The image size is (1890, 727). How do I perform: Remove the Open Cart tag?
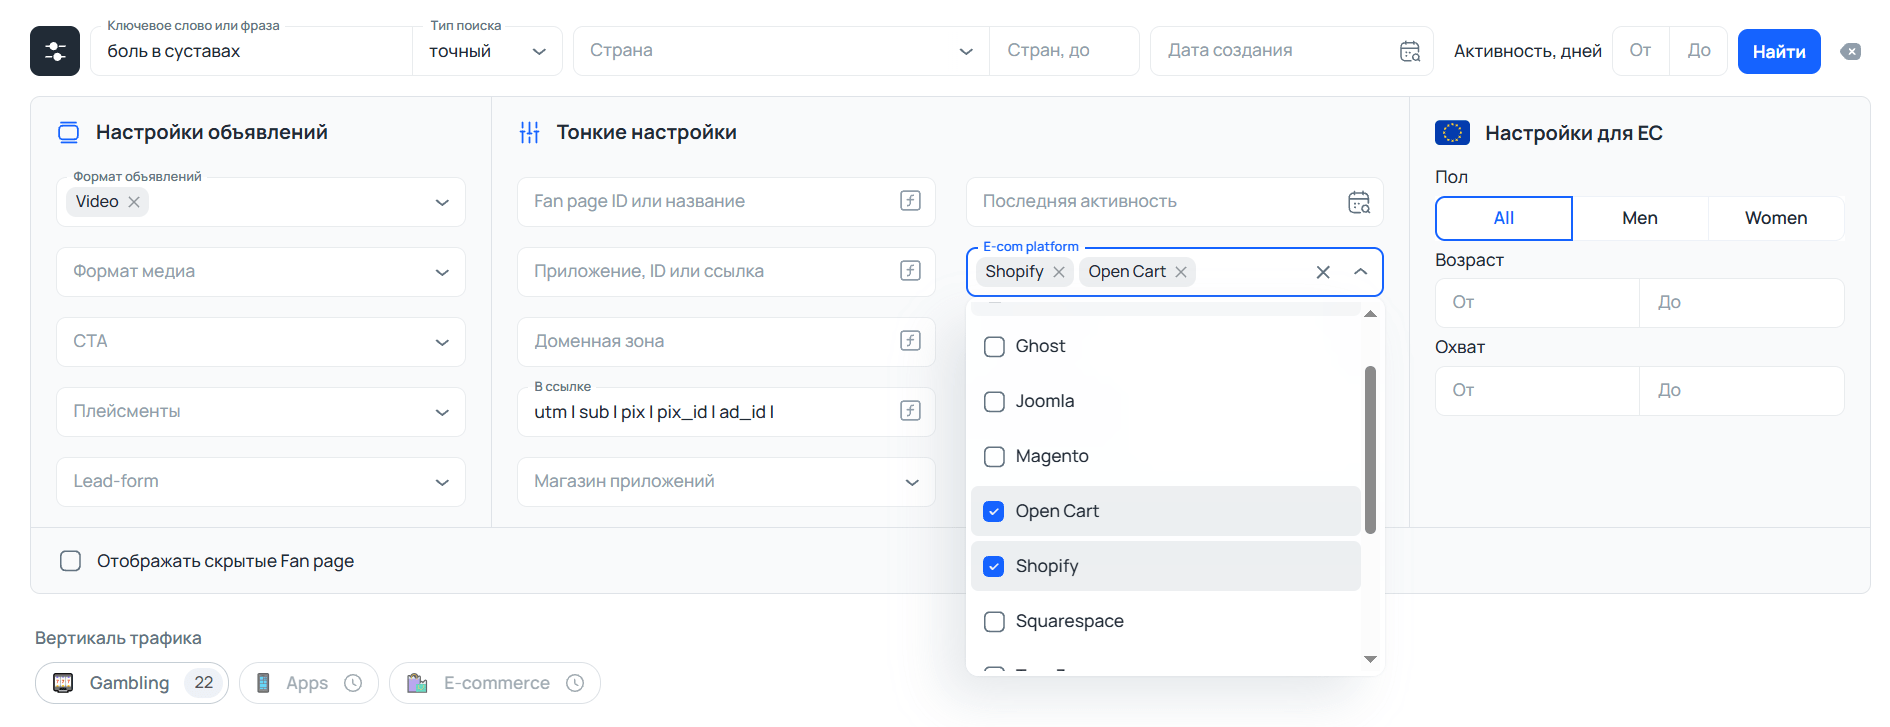coord(1181,272)
